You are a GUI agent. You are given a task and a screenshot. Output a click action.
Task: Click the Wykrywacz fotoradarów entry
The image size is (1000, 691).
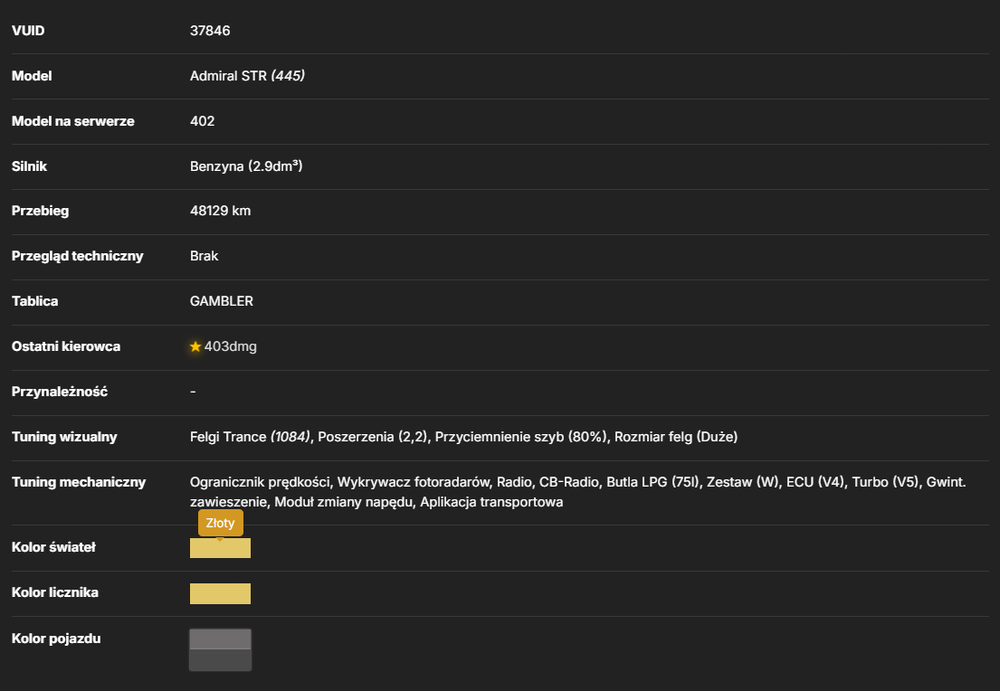point(413,482)
